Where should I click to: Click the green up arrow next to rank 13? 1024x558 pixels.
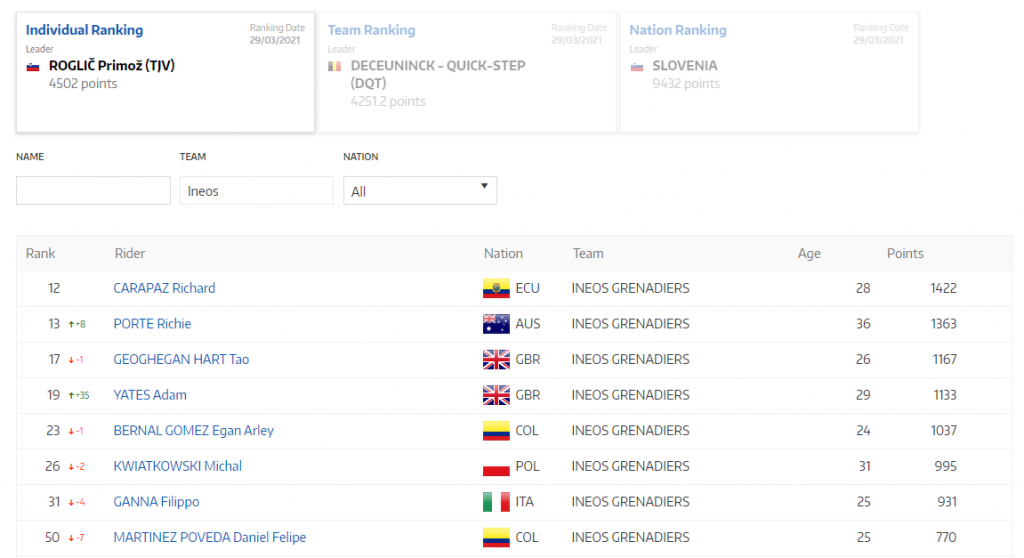point(72,324)
